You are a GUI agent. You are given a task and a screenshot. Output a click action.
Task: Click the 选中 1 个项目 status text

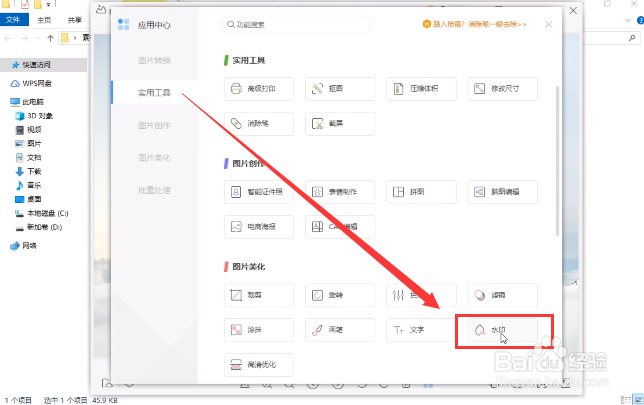point(65,400)
